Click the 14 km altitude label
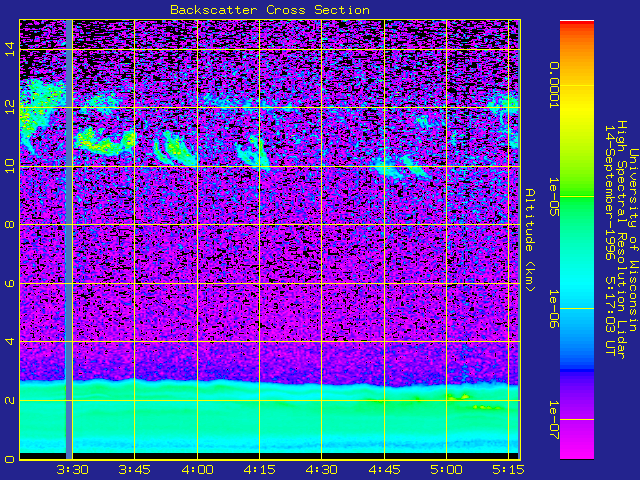This screenshot has height=480, width=640. click(x=10, y=49)
